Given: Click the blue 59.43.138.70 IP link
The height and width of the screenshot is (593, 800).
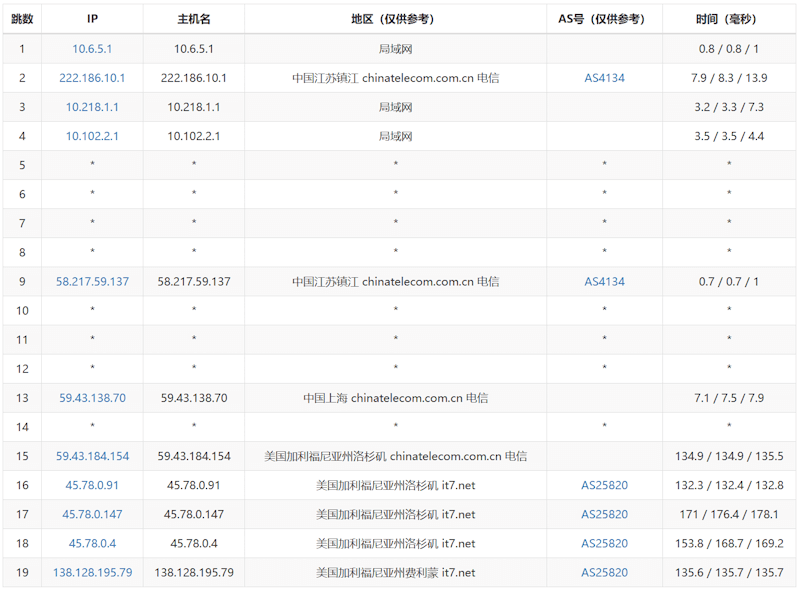Looking at the screenshot, I should coord(92,398).
